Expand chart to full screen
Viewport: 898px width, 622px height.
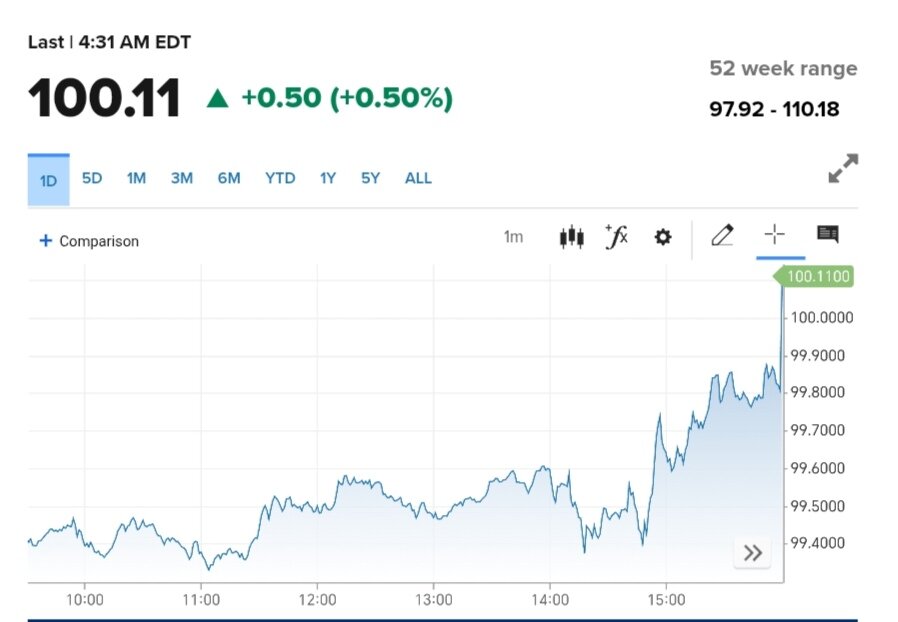pyautogui.click(x=843, y=169)
